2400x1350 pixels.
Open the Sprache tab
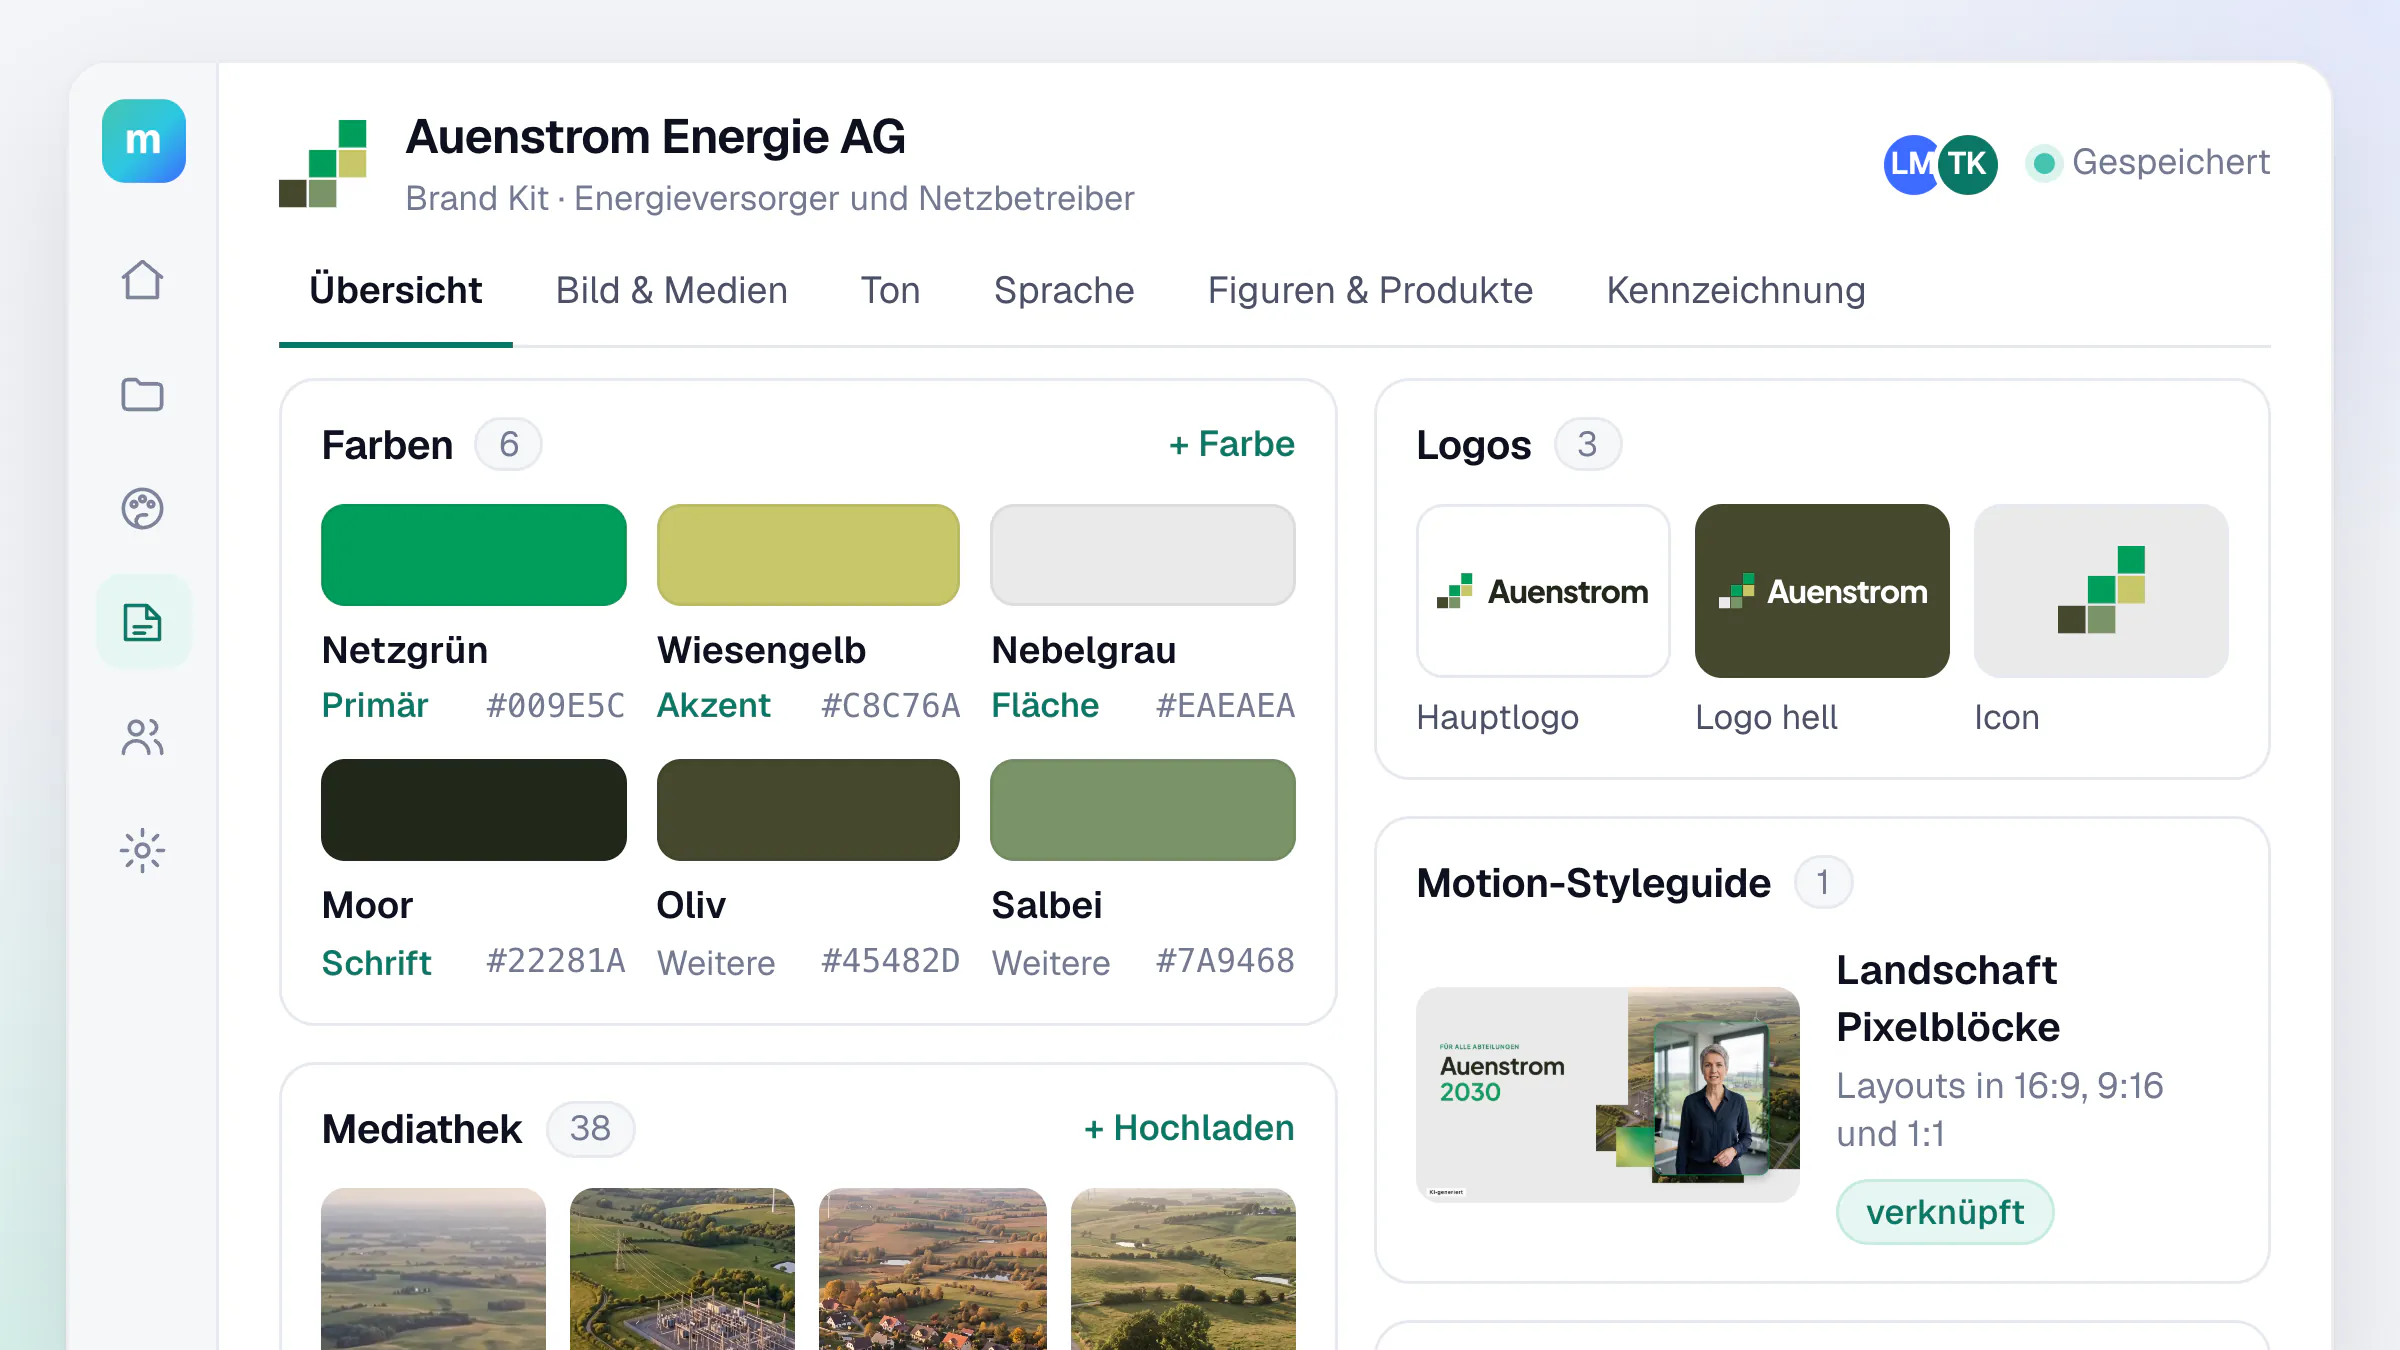click(1064, 291)
